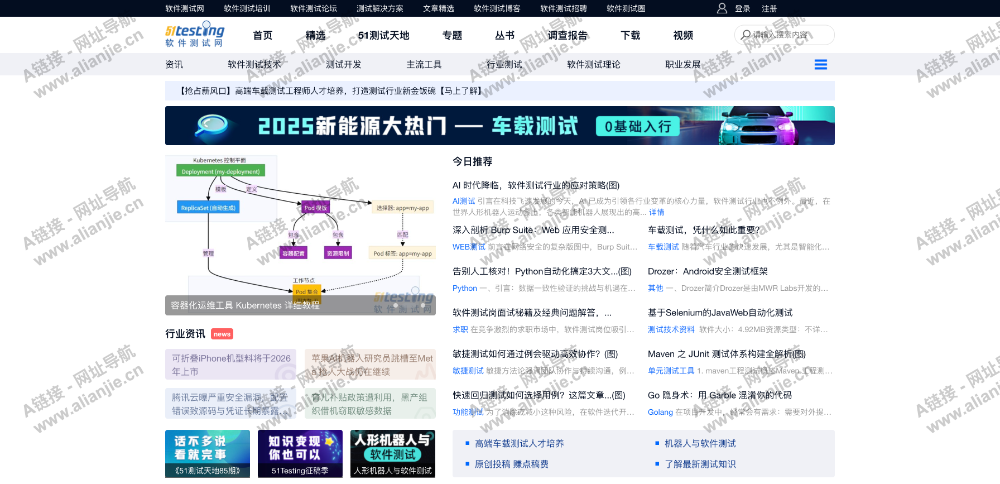Switch to the 行业测试 sub-navigation tab
The height and width of the screenshot is (484, 1000).
point(504,64)
